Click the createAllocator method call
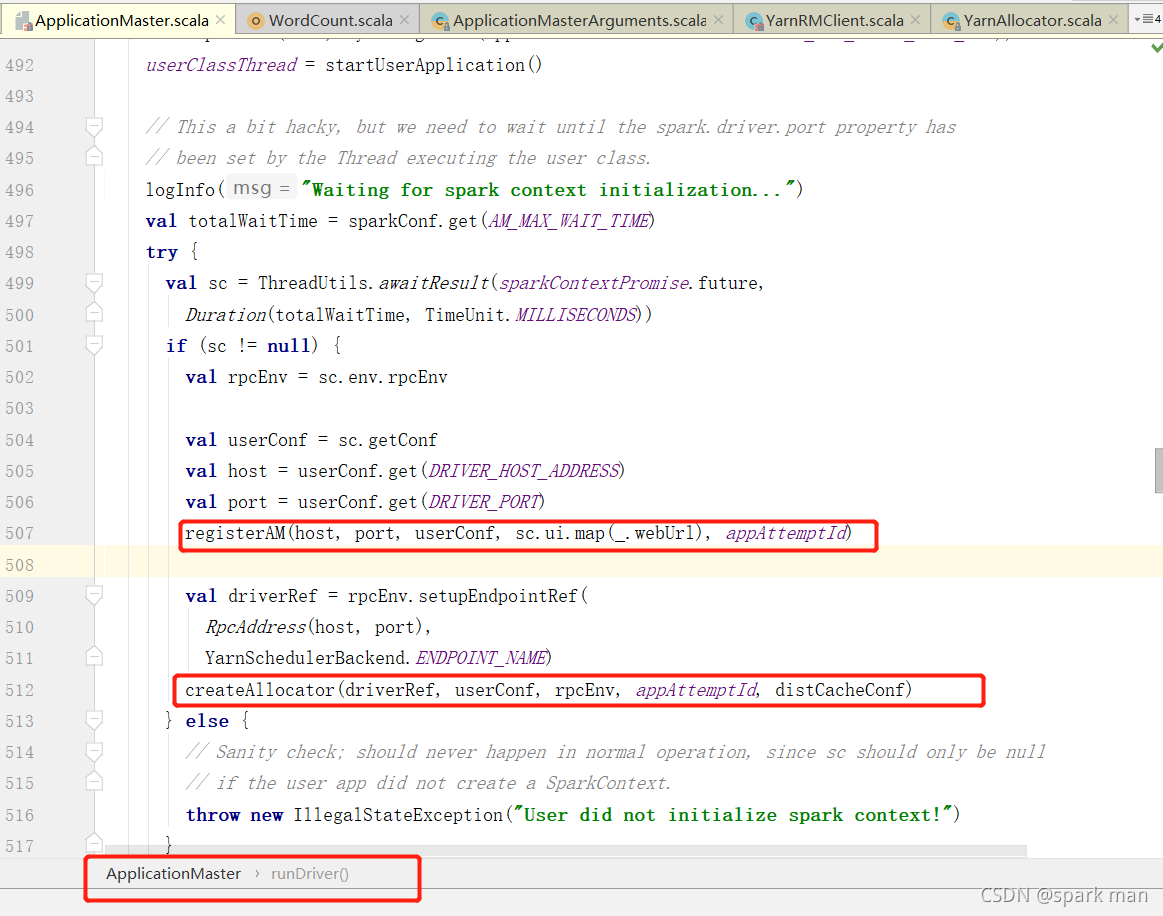Viewport: 1163px width, 916px height. point(259,690)
